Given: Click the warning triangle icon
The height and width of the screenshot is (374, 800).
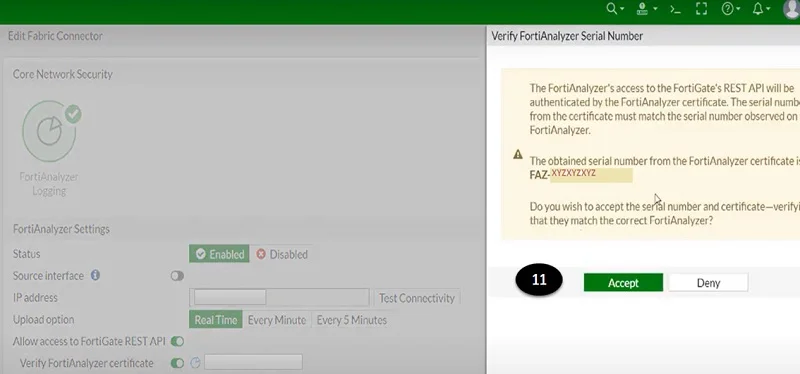Looking at the screenshot, I should pyautogui.click(x=518, y=154).
